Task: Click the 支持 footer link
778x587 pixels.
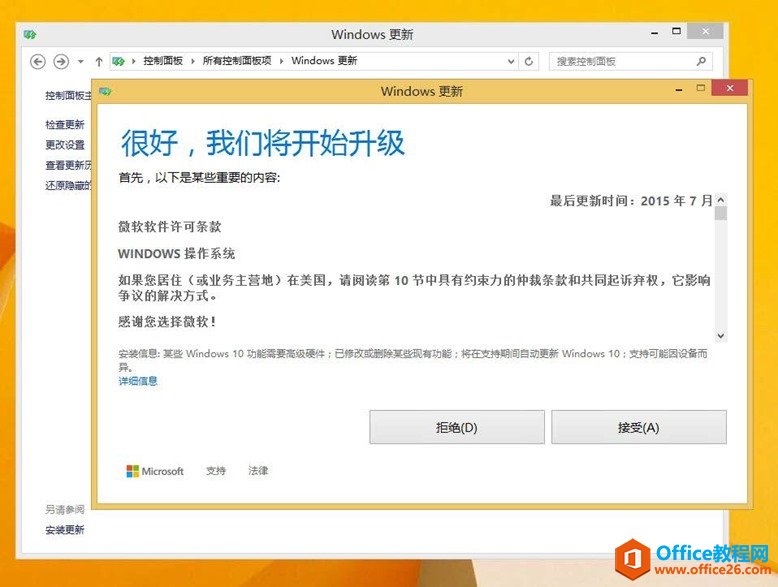Action: 216,471
